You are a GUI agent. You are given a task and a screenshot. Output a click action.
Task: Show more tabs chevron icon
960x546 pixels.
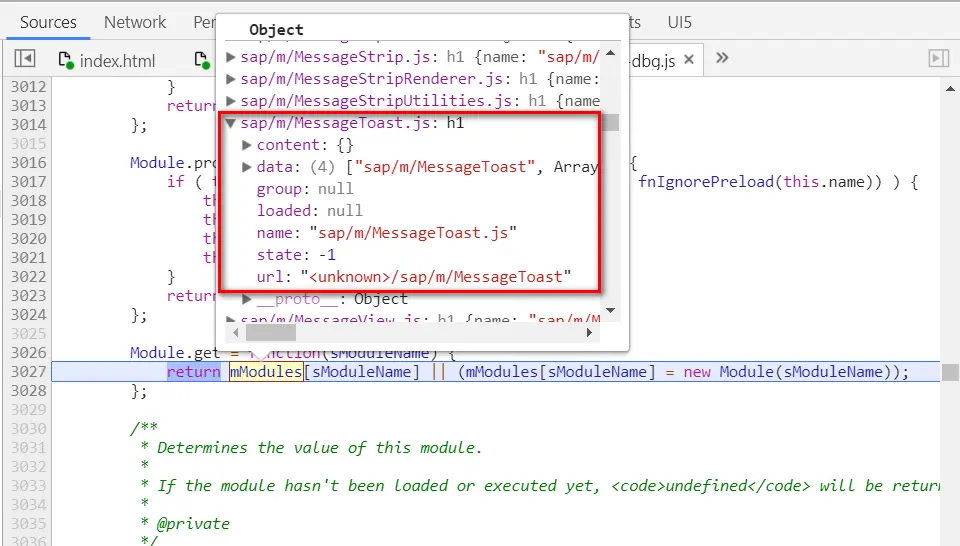722,58
